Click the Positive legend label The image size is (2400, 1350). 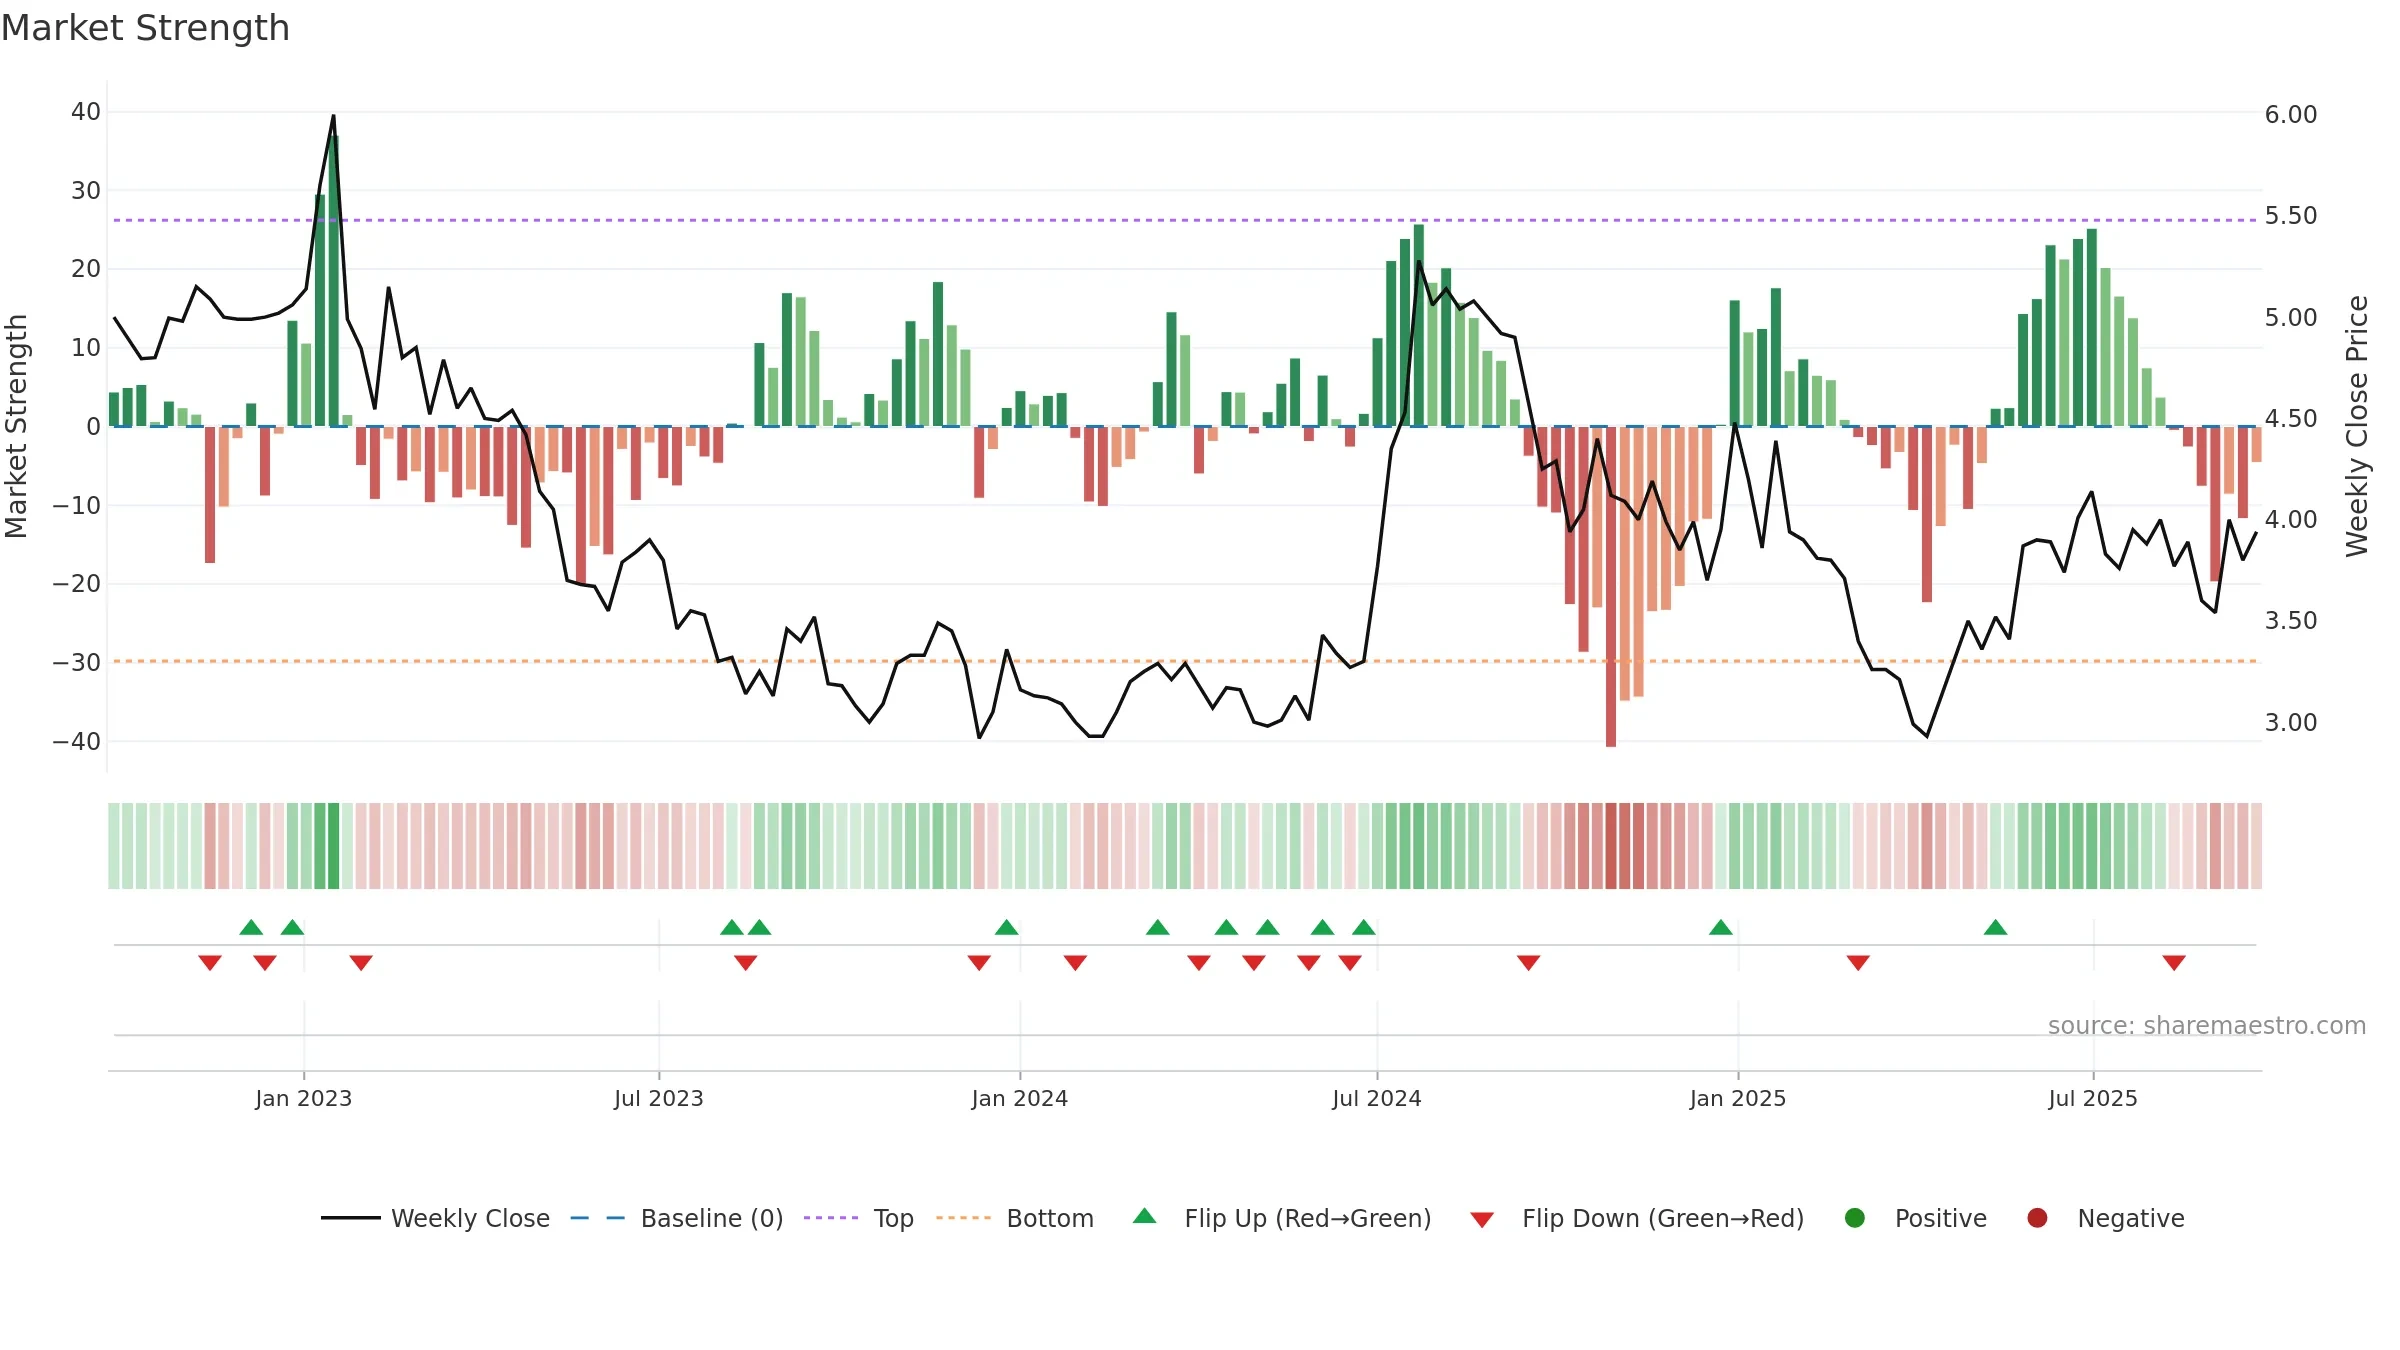[x=1941, y=1218]
